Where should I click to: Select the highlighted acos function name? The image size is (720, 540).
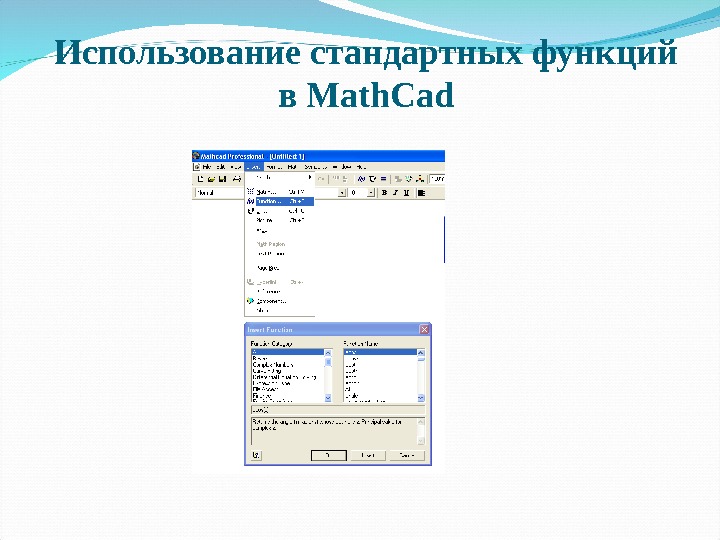tap(380, 352)
